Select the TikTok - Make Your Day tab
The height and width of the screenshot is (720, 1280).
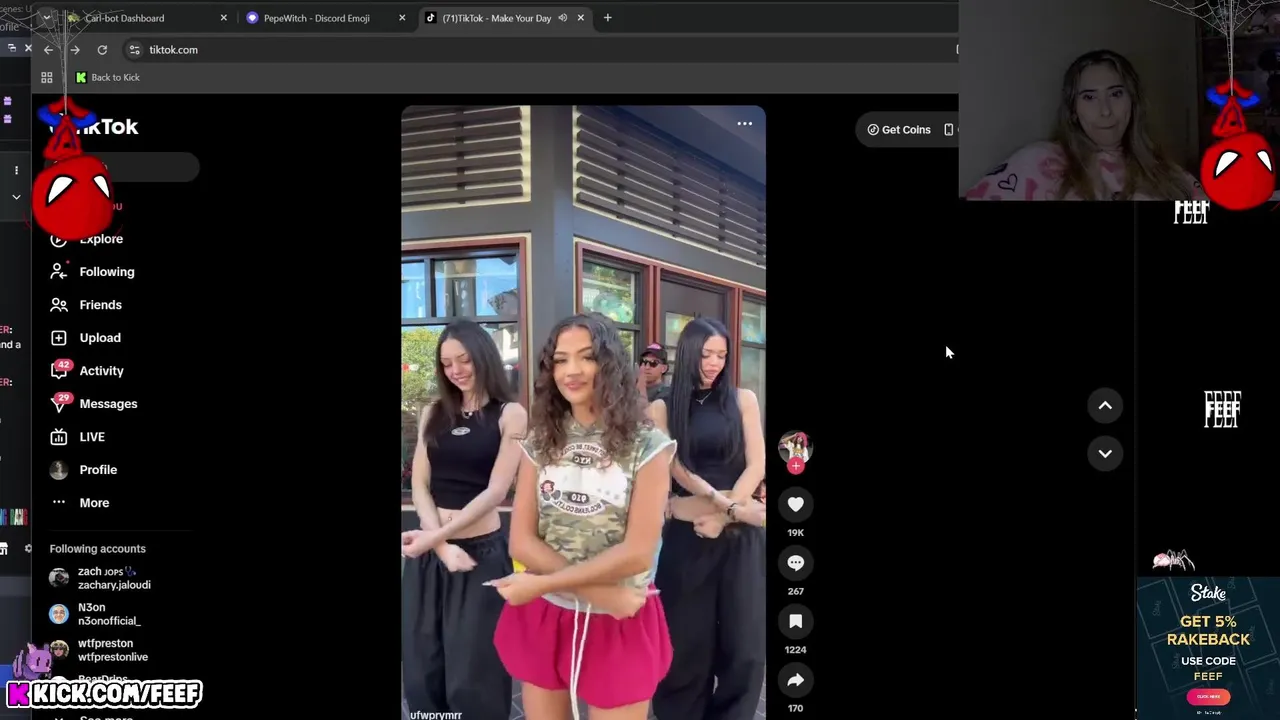tap(496, 18)
